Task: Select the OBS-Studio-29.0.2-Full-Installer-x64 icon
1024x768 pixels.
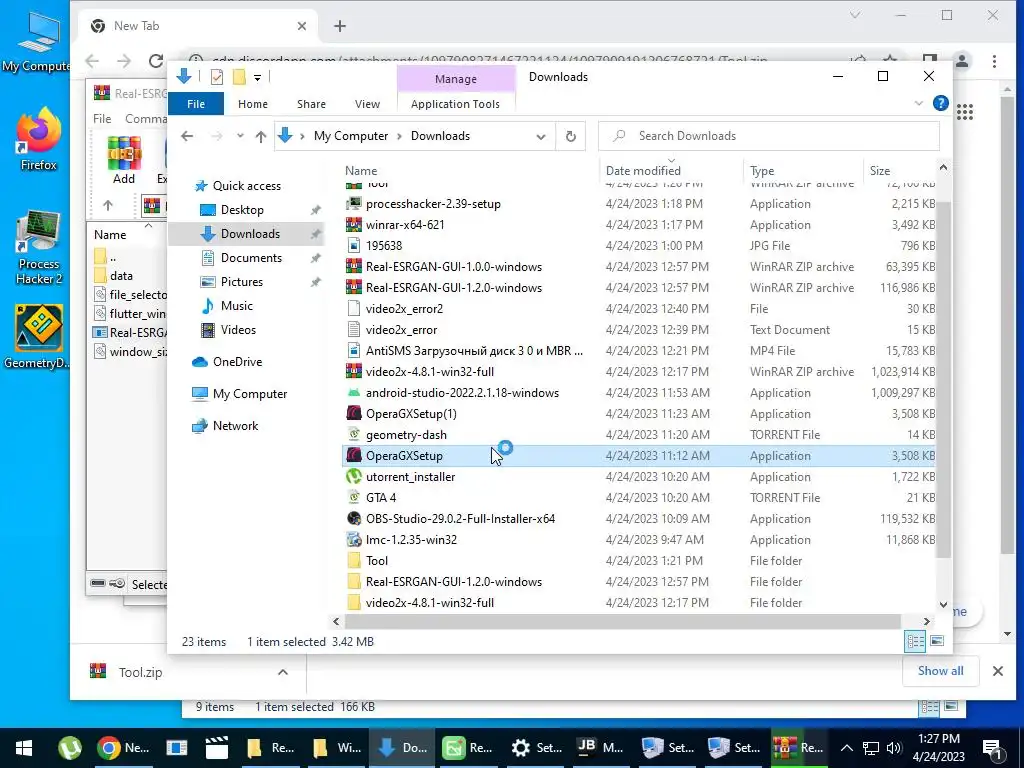Action: 353,519
